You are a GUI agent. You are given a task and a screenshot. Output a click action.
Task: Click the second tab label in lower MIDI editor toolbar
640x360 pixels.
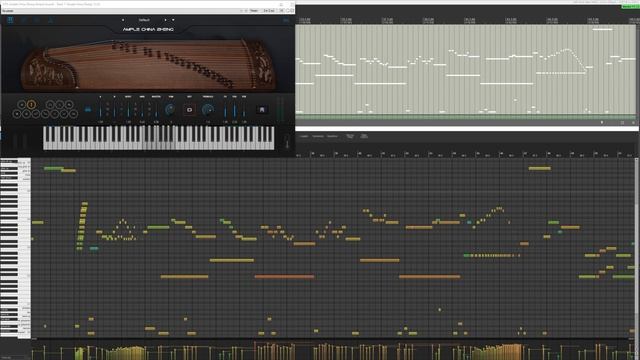(x=318, y=136)
